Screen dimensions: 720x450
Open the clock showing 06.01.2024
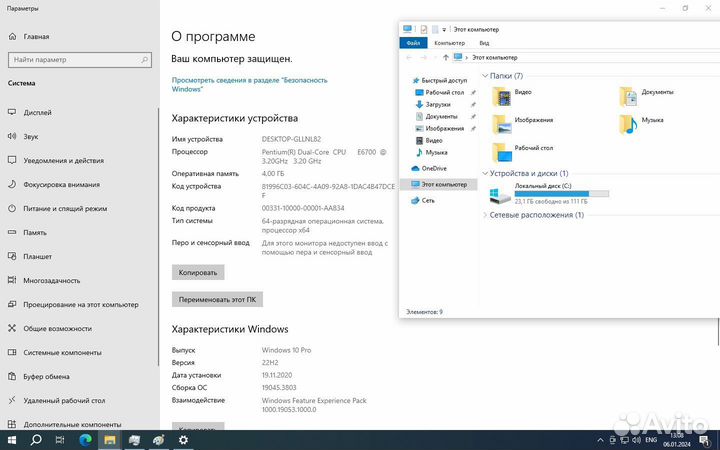[676, 440]
